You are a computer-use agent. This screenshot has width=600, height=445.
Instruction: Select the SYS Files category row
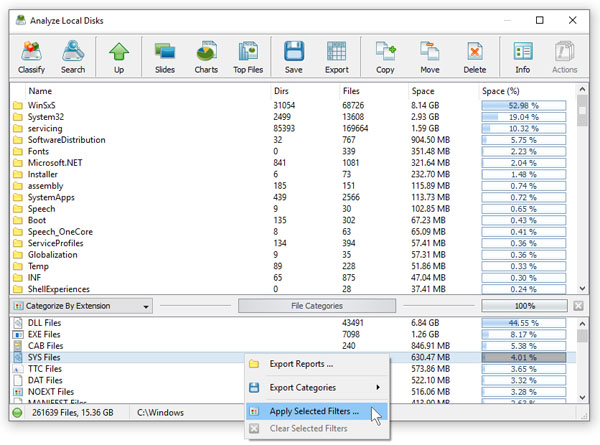pos(293,357)
